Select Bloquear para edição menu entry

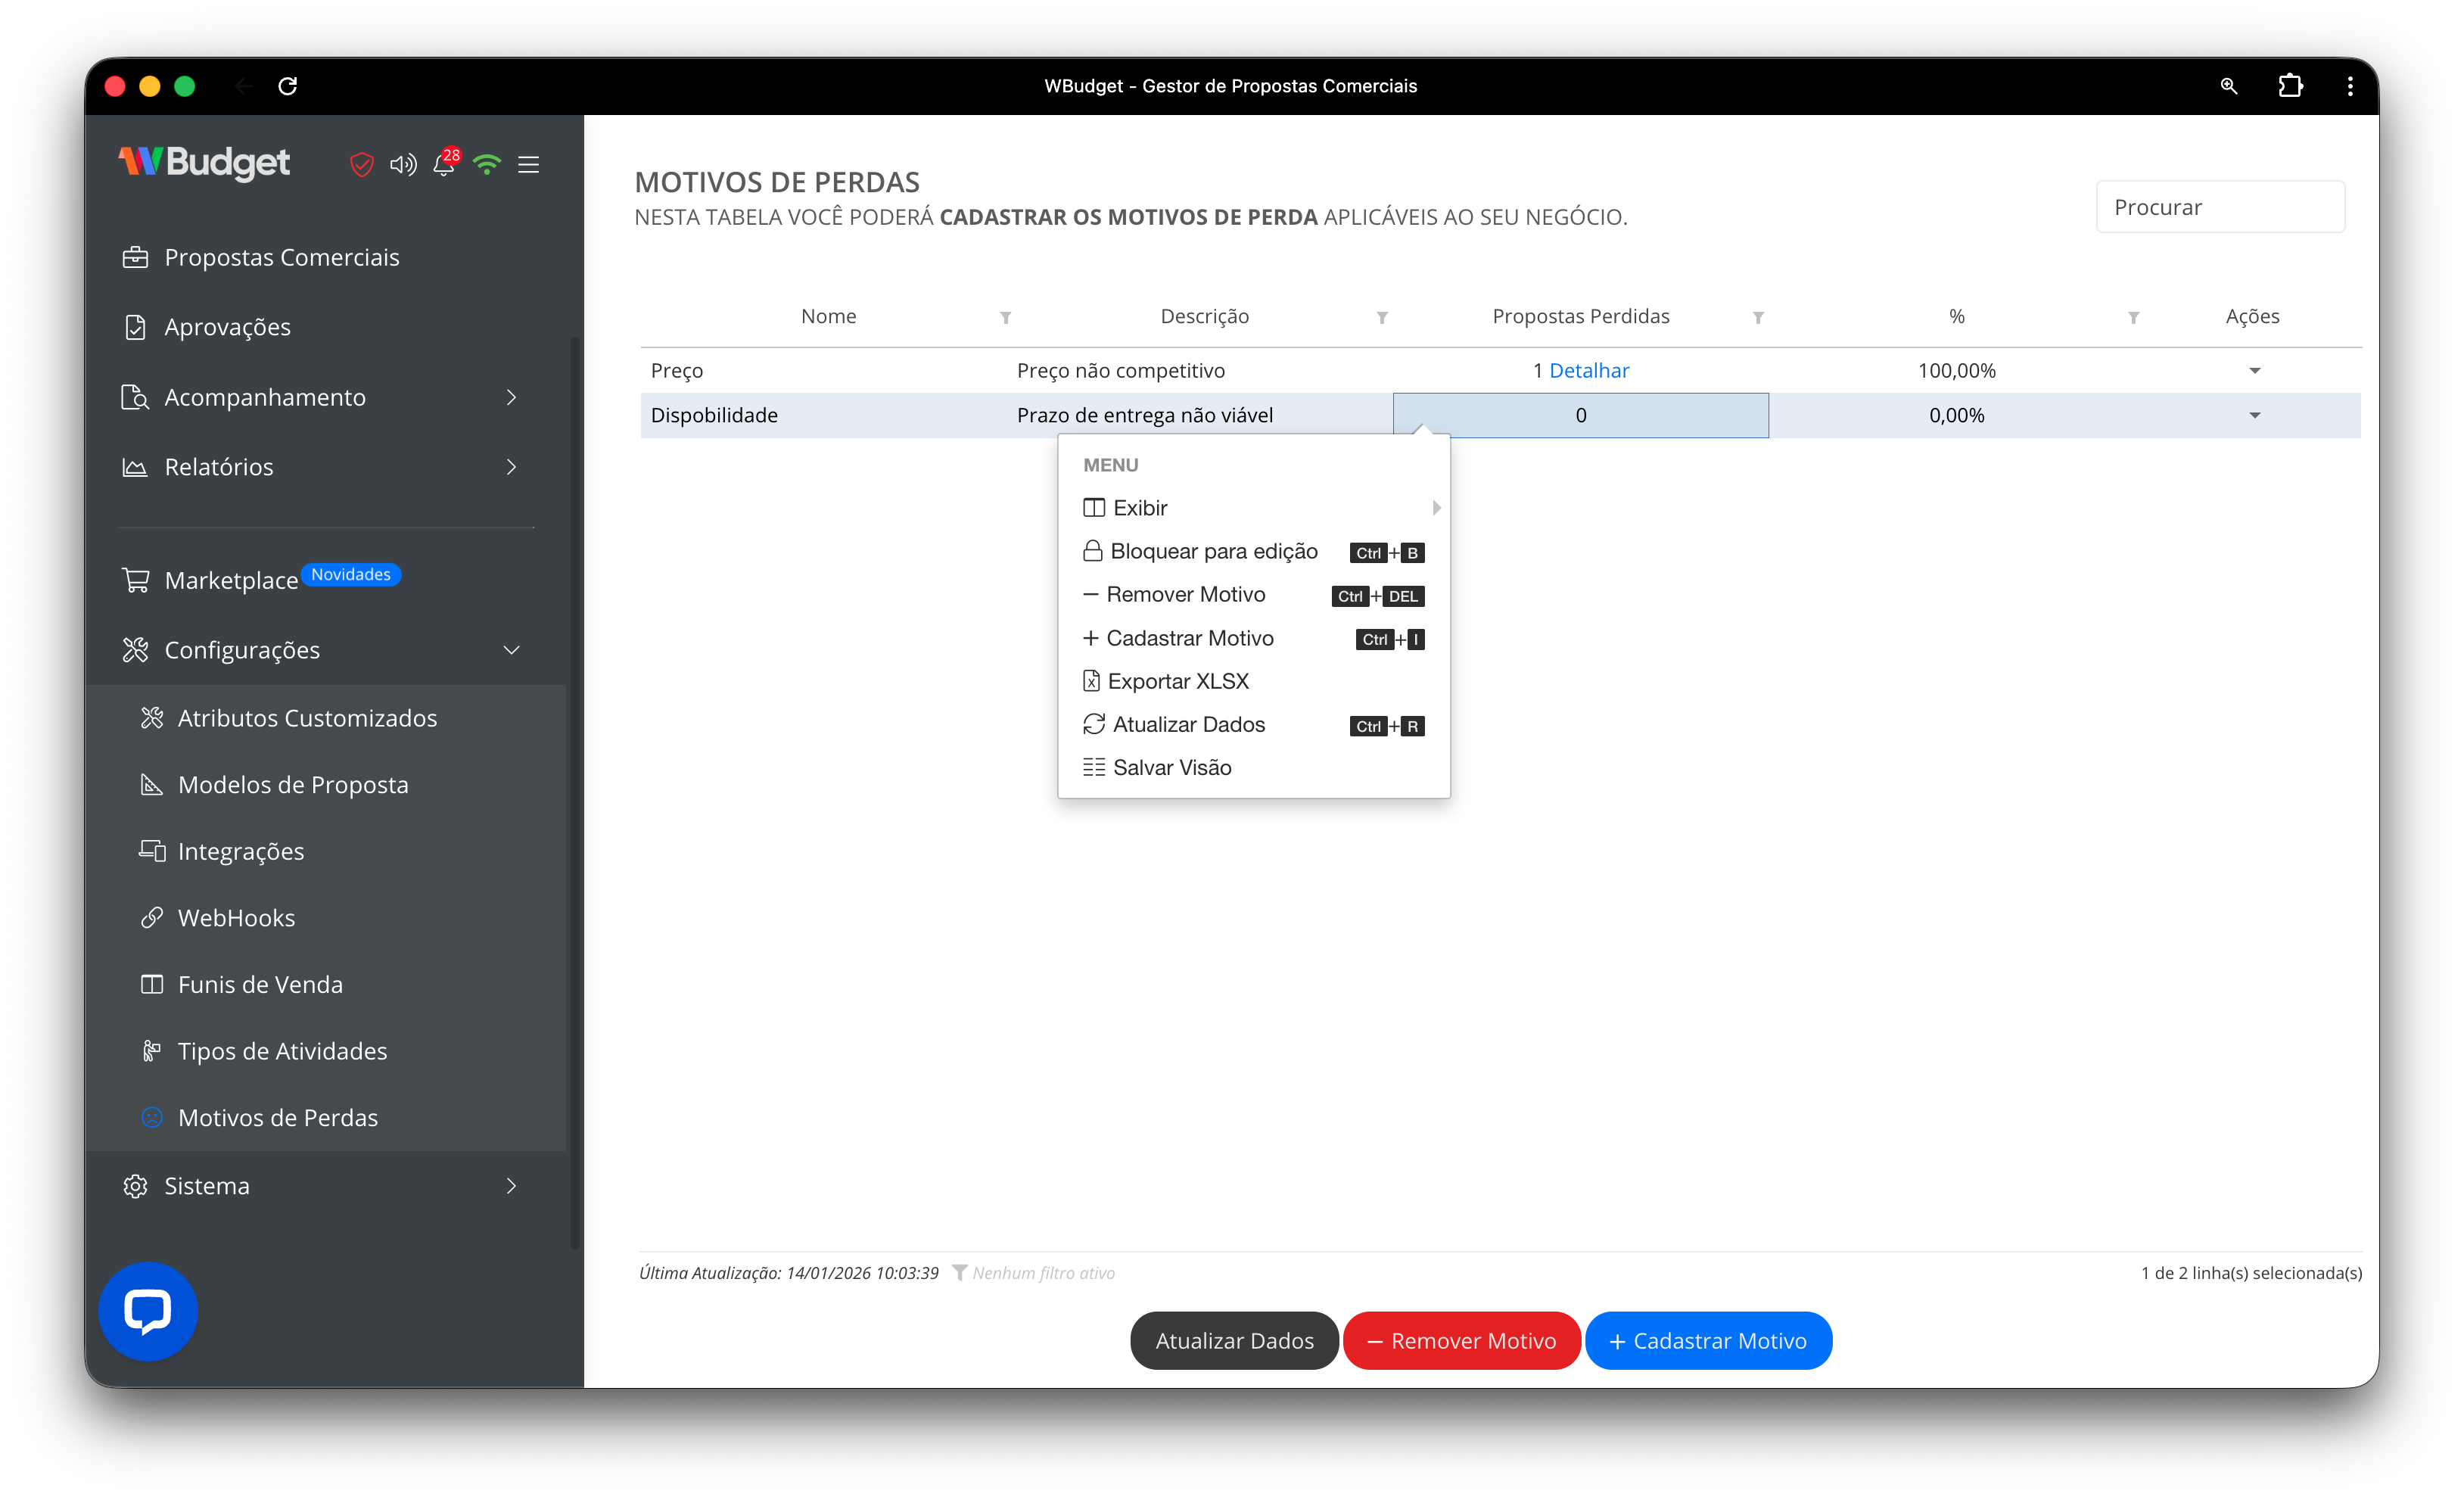pyautogui.click(x=1213, y=551)
